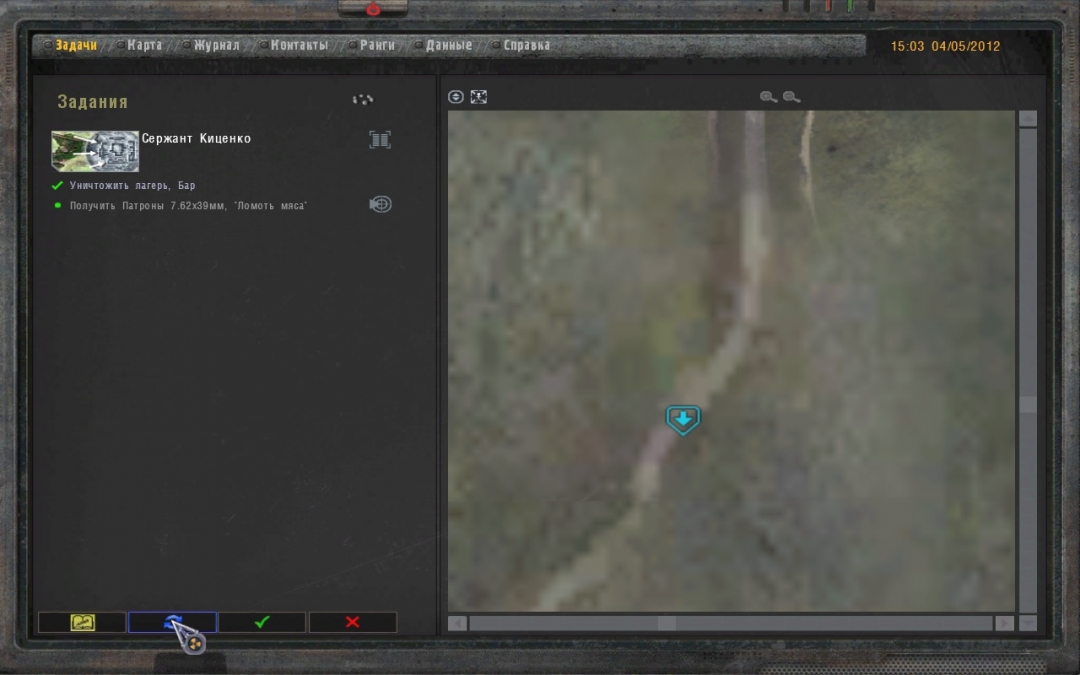Open the Журнал tab
Image resolution: width=1080 pixels, height=675 pixels.
[217, 45]
